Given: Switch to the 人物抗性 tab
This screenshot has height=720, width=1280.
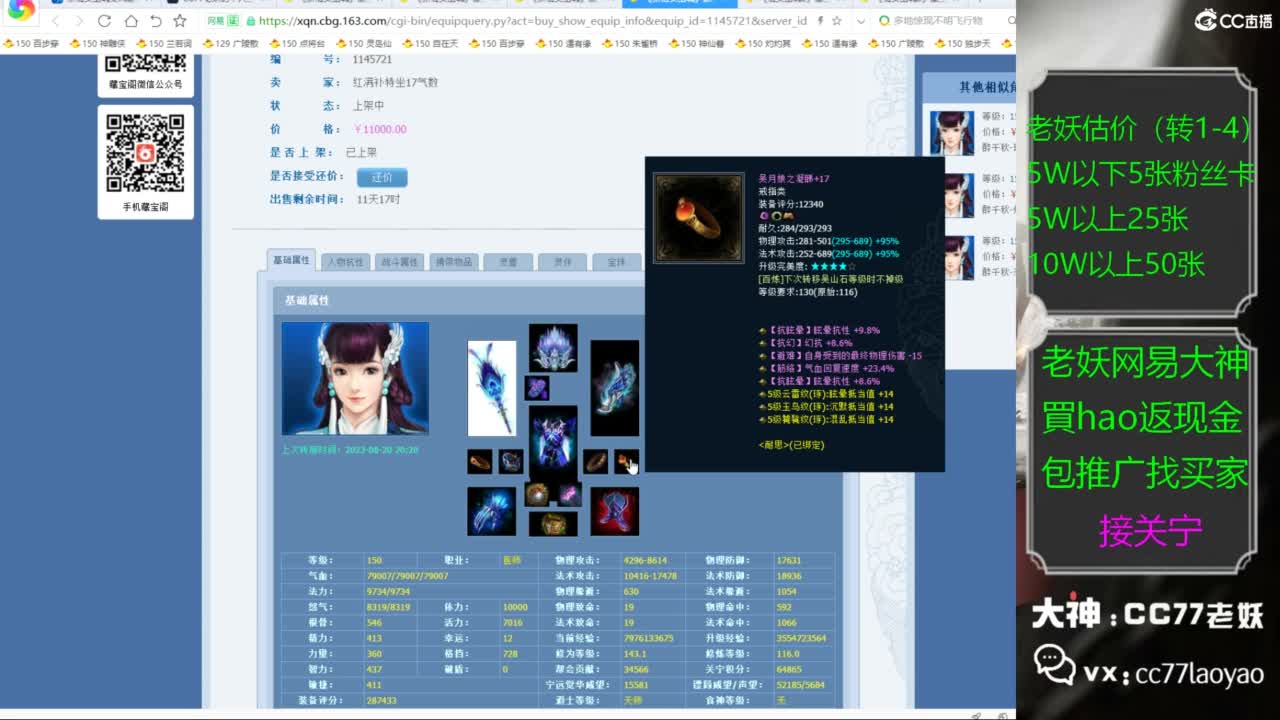Looking at the screenshot, I should coord(345,262).
